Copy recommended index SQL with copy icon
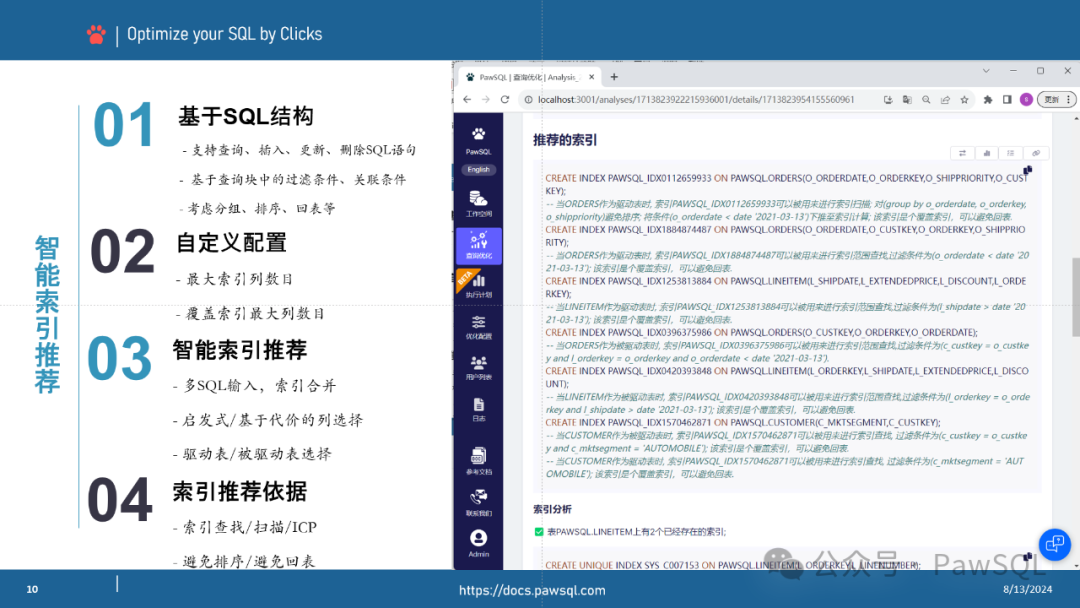1080x608 pixels. tap(1028, 169)
